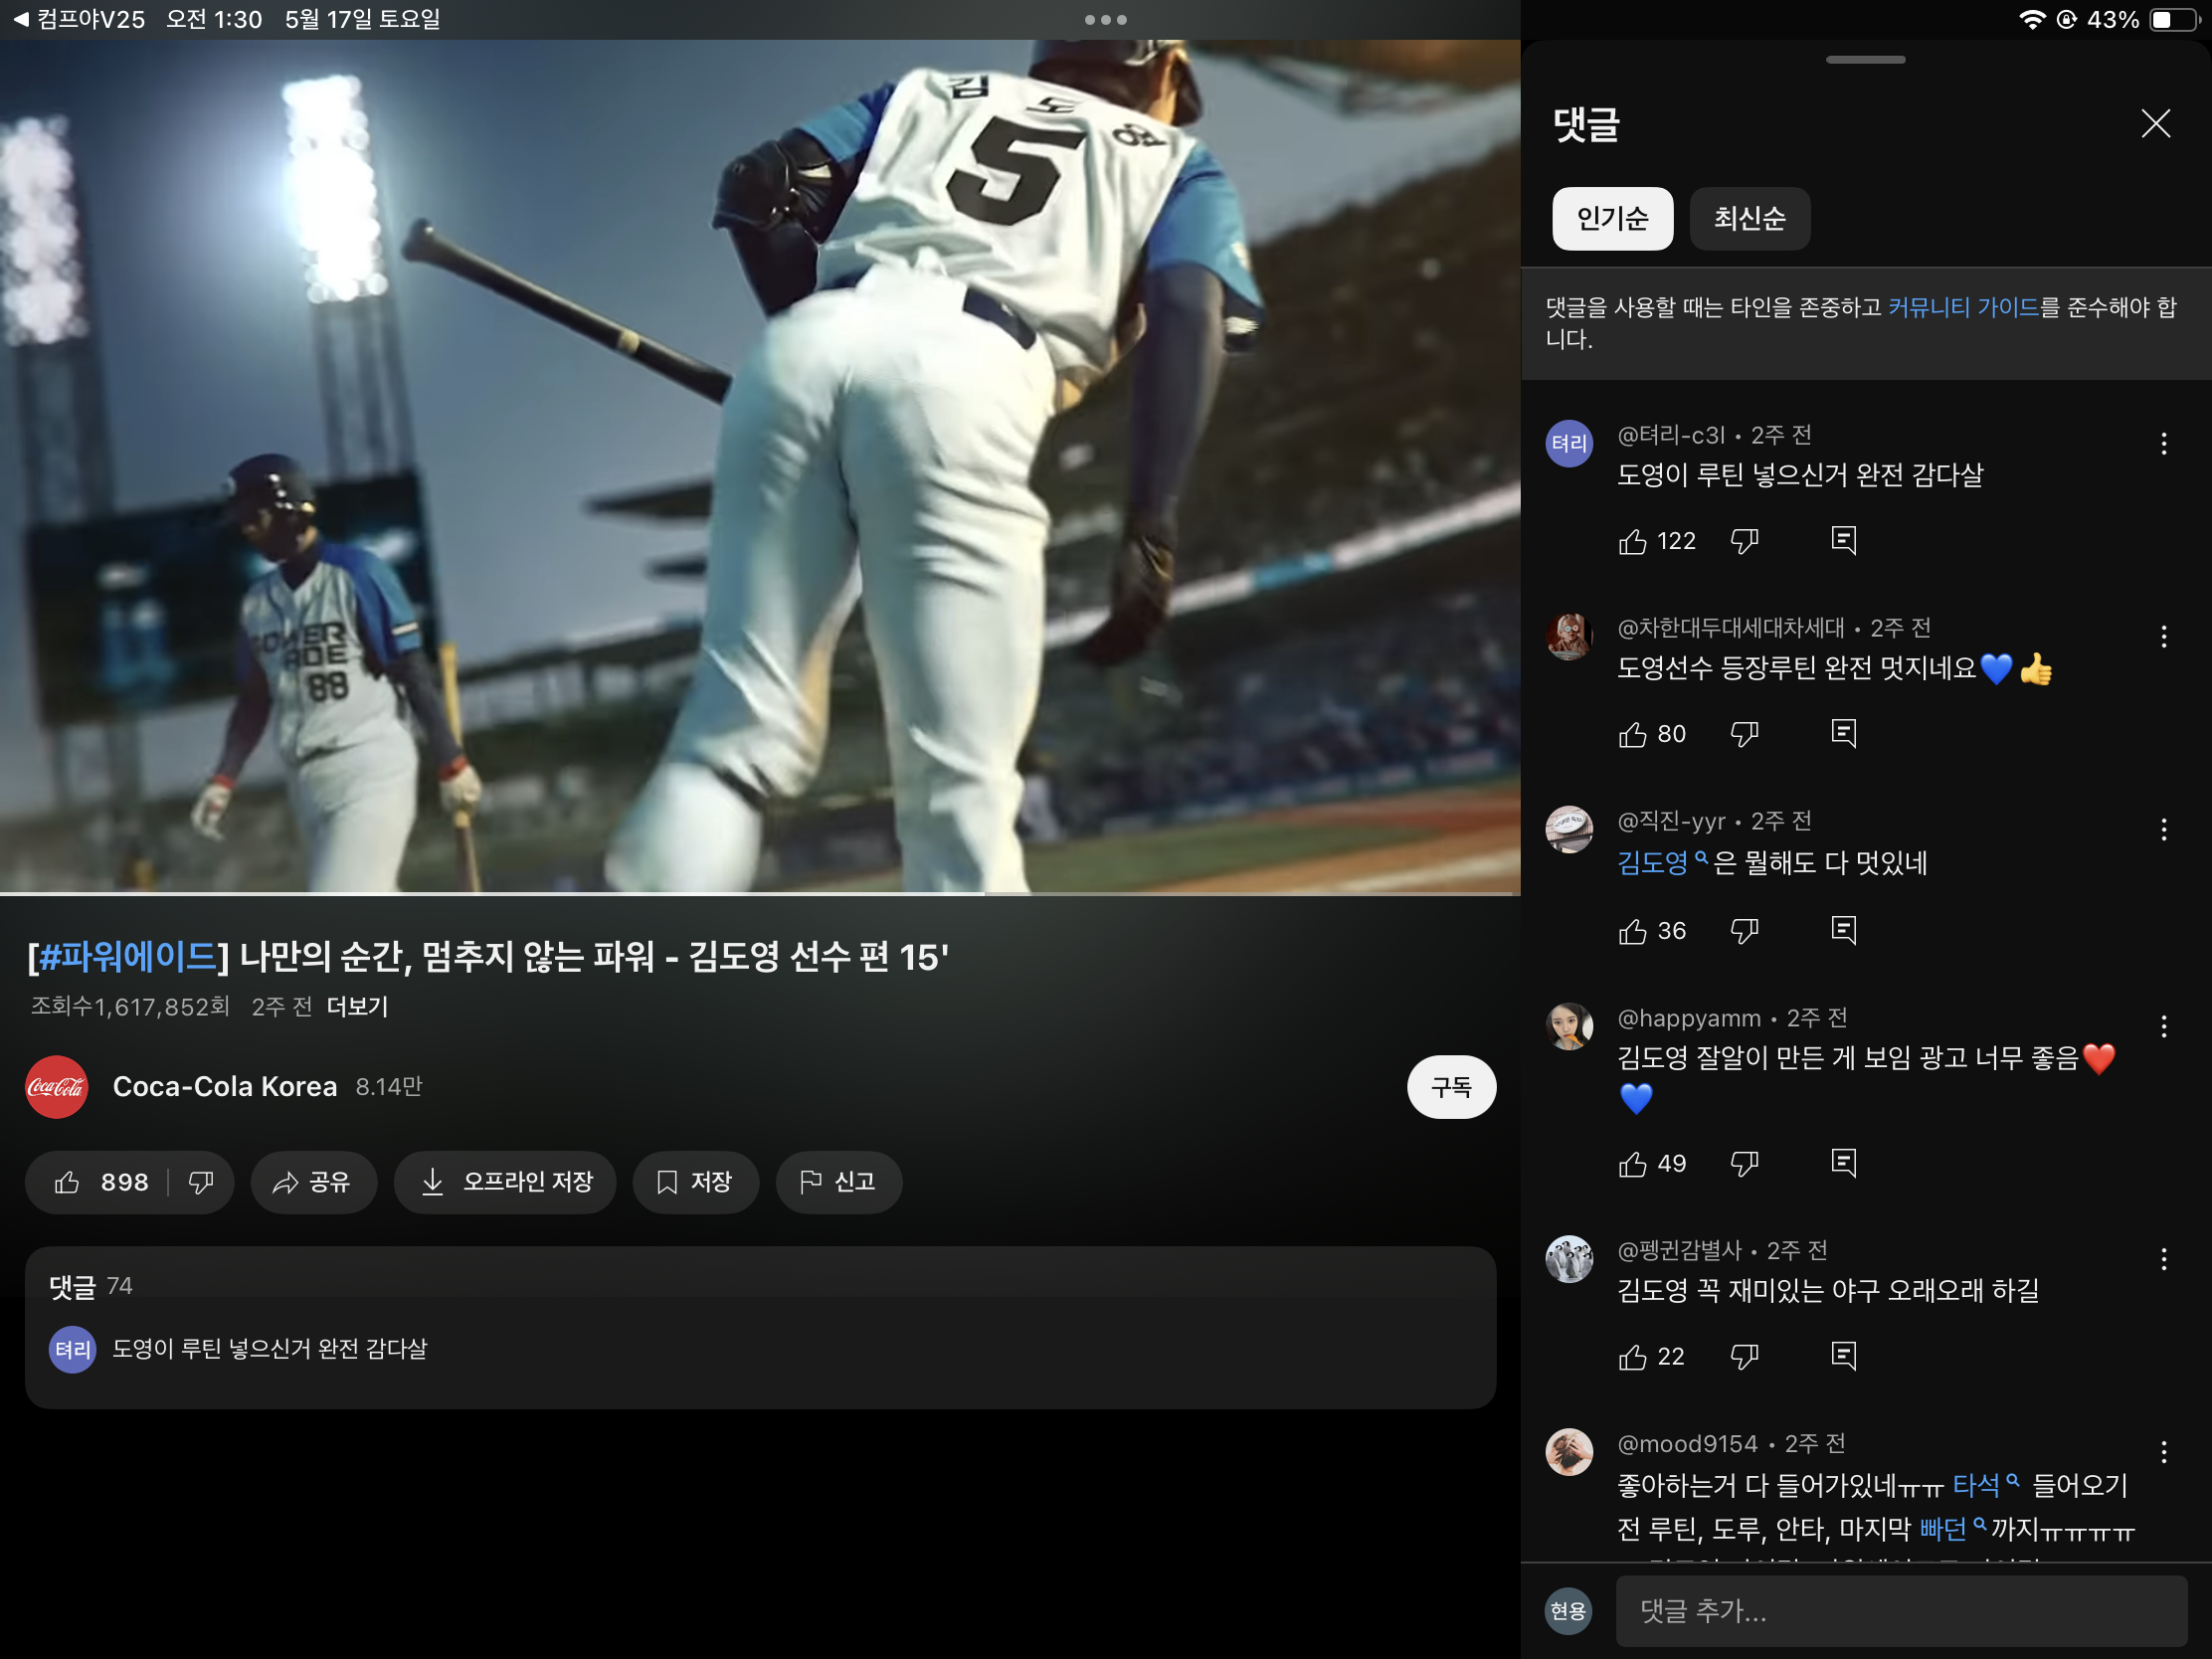Screen dimensions: 2212x1659
Task: Like the comment by @happyamm
Action: point(1632,1163)
